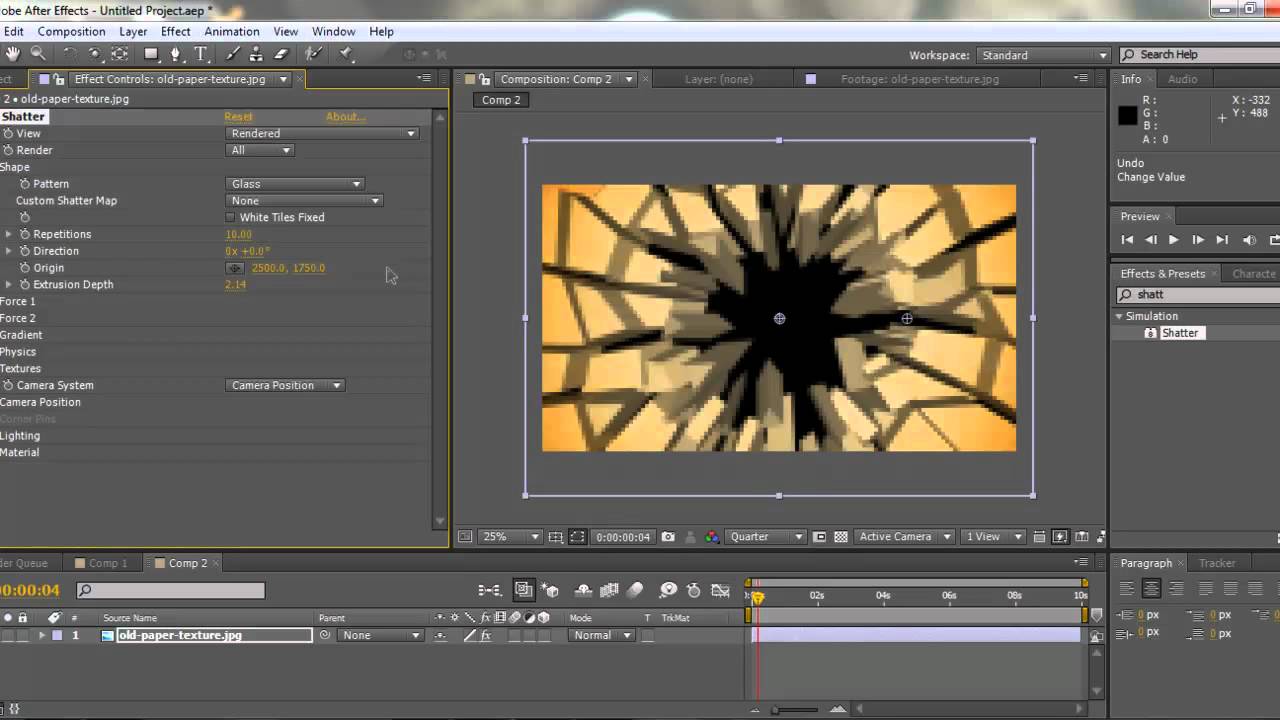The width and height of the screenshot is (1280, 720).
Task: Open the Render All dropdown
Action: point(260,150)
